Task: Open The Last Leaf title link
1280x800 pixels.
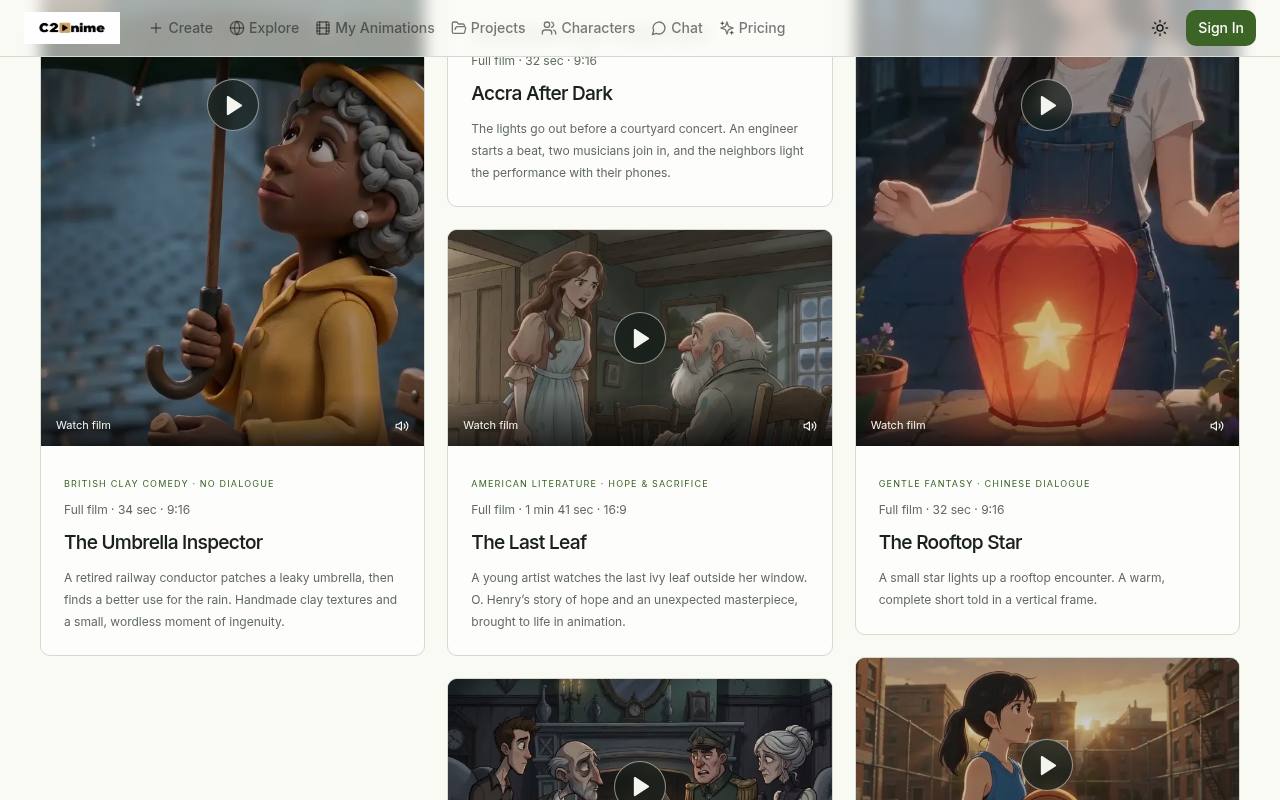Action: pos(529,542)
